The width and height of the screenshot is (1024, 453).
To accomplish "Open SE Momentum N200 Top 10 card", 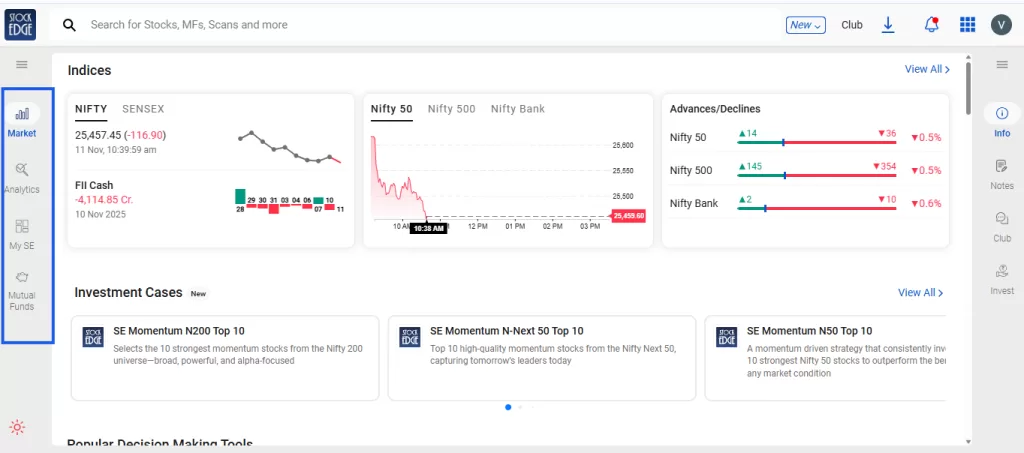I will pyautogui.click(x=225, y=358).
